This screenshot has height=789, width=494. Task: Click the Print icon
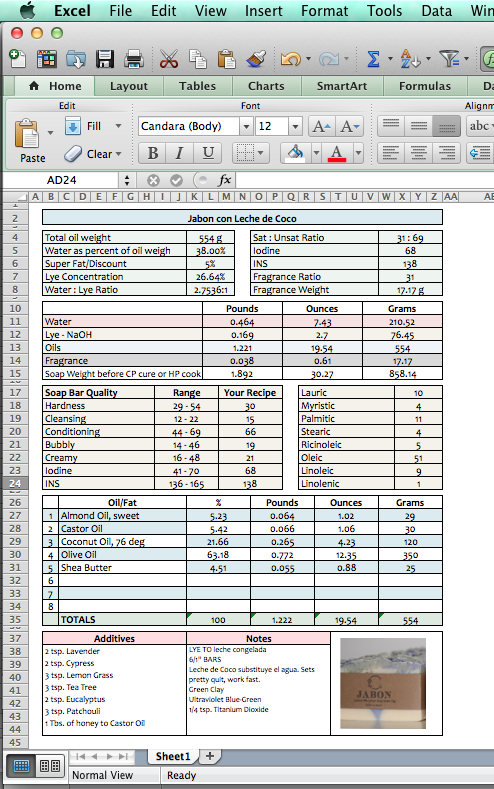coord(134,59)
